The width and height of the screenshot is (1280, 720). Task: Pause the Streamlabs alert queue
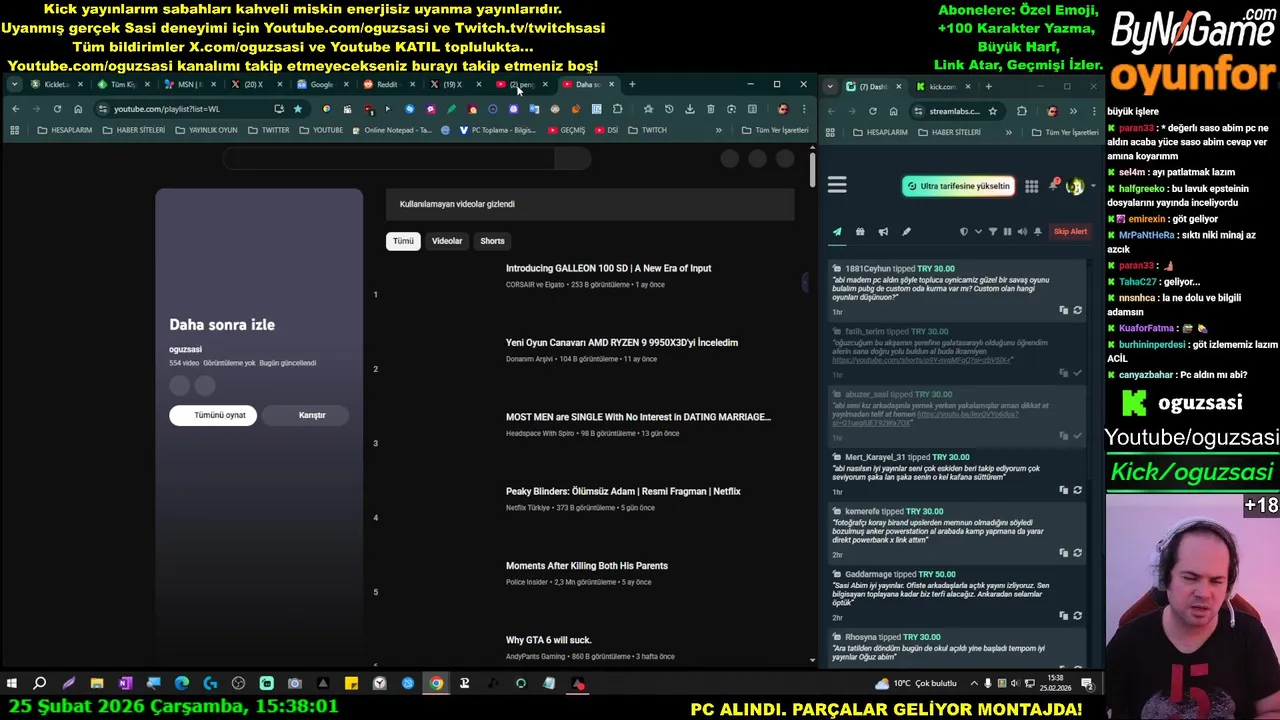point(1007,232)
